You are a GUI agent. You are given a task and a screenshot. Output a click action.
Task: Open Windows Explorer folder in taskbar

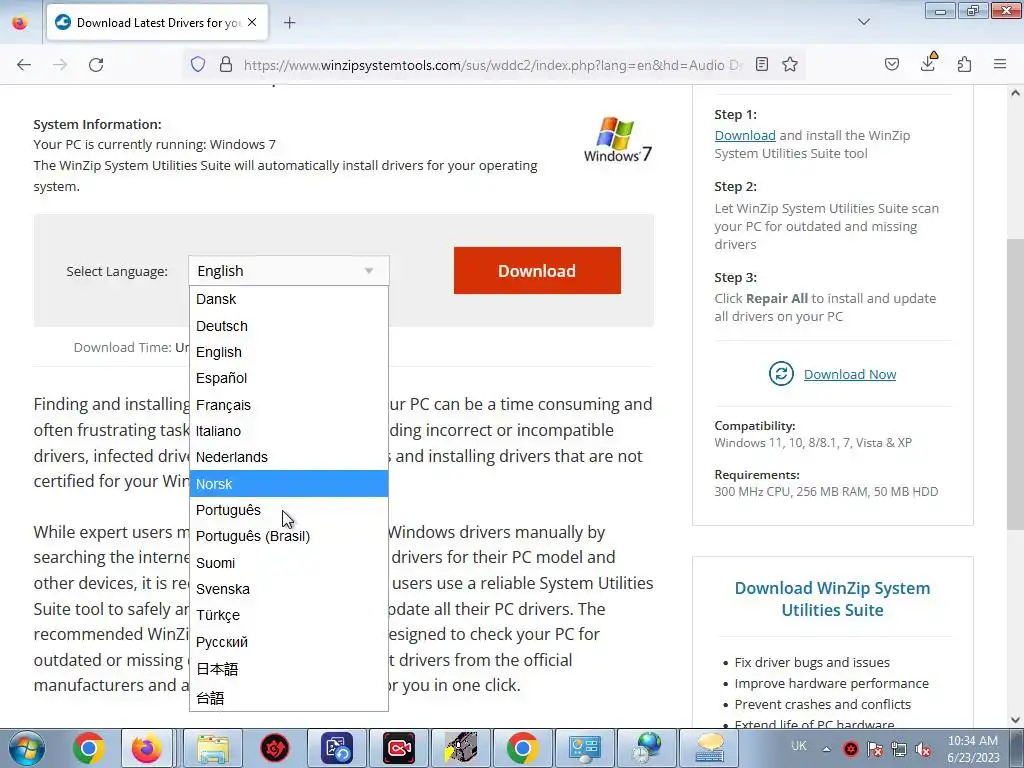(213, 748)
